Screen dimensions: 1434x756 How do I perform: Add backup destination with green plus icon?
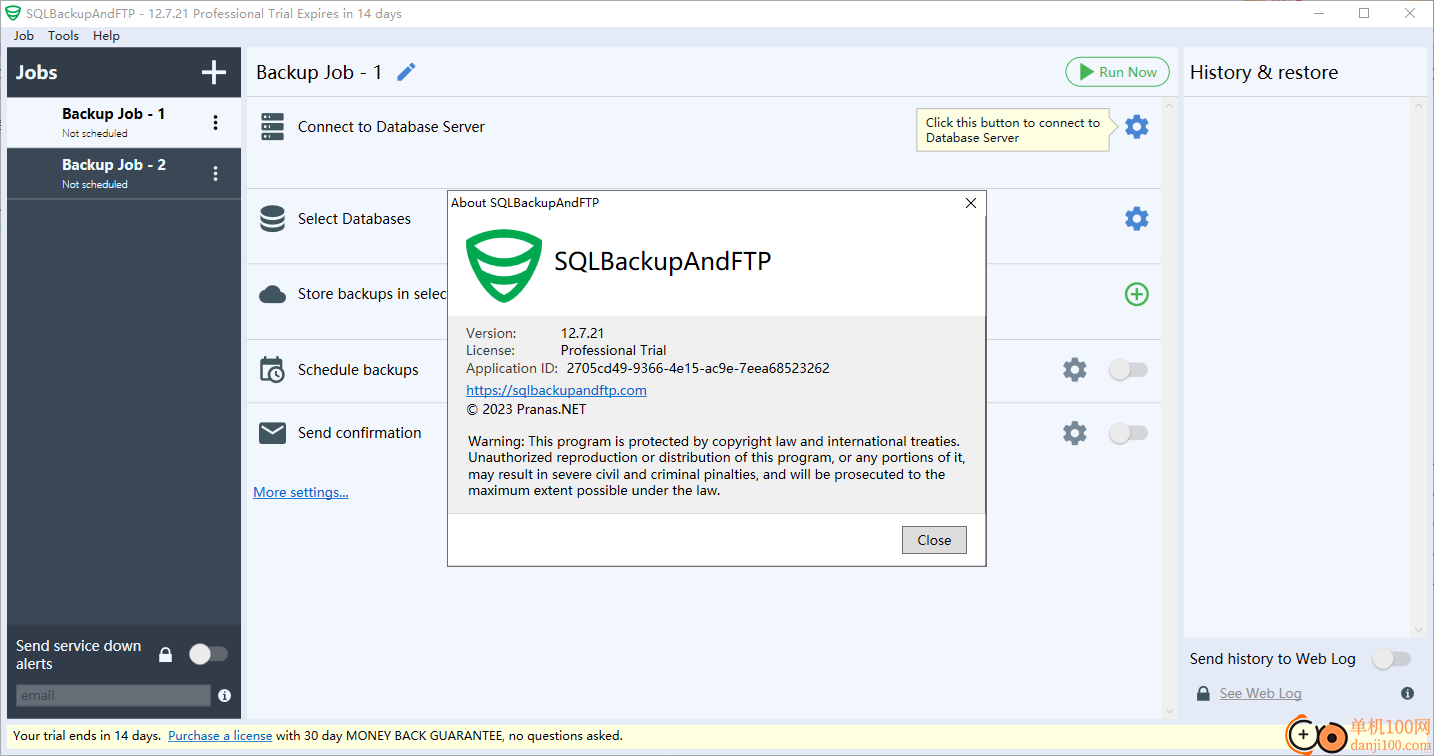point(1137,294)
